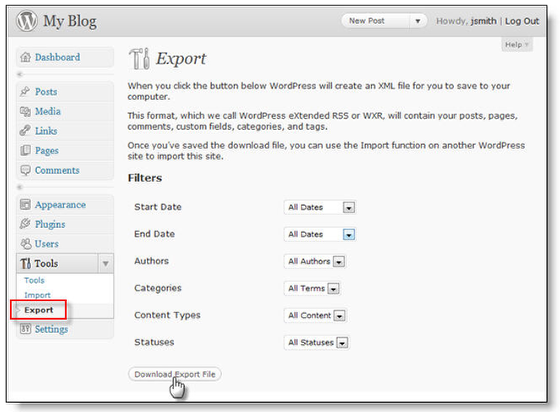The height and width of the screenshot is (412, 560).
Task: Click the Log Out link
Action: pos(522,21)
